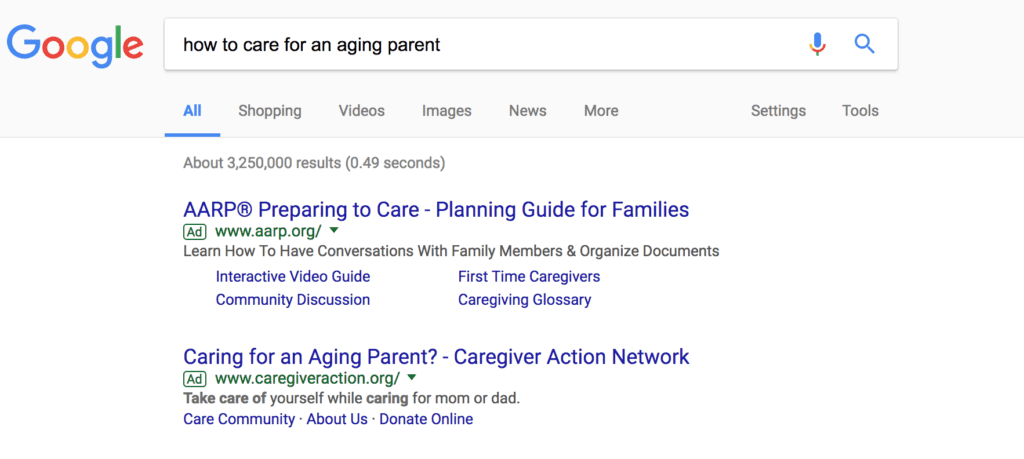
Task: Open the AARP Preparing to Care result
Action: (436, 210)
